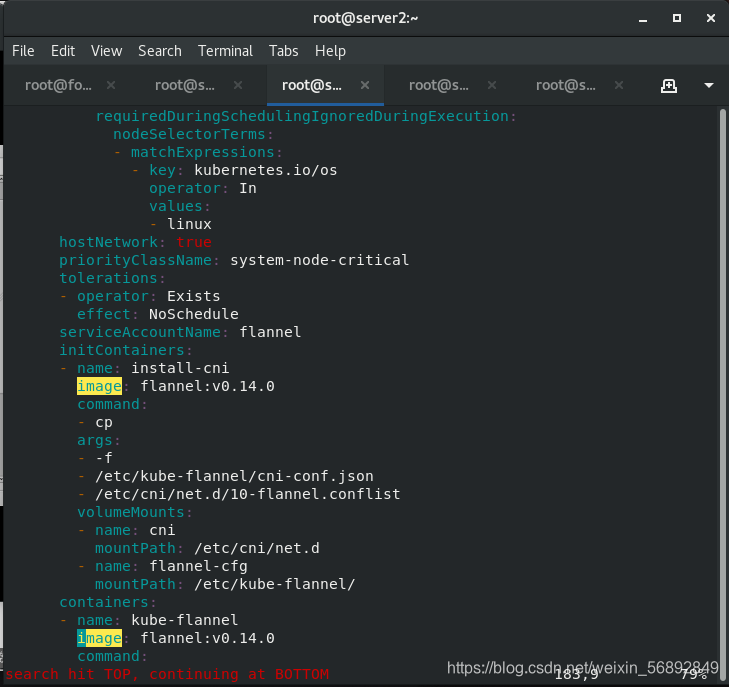
Task: Open the Tabs menu
Action: point(284,51)
